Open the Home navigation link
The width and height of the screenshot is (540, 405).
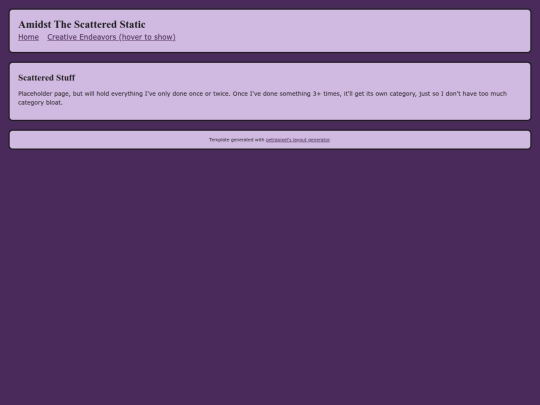click(28, 37)
